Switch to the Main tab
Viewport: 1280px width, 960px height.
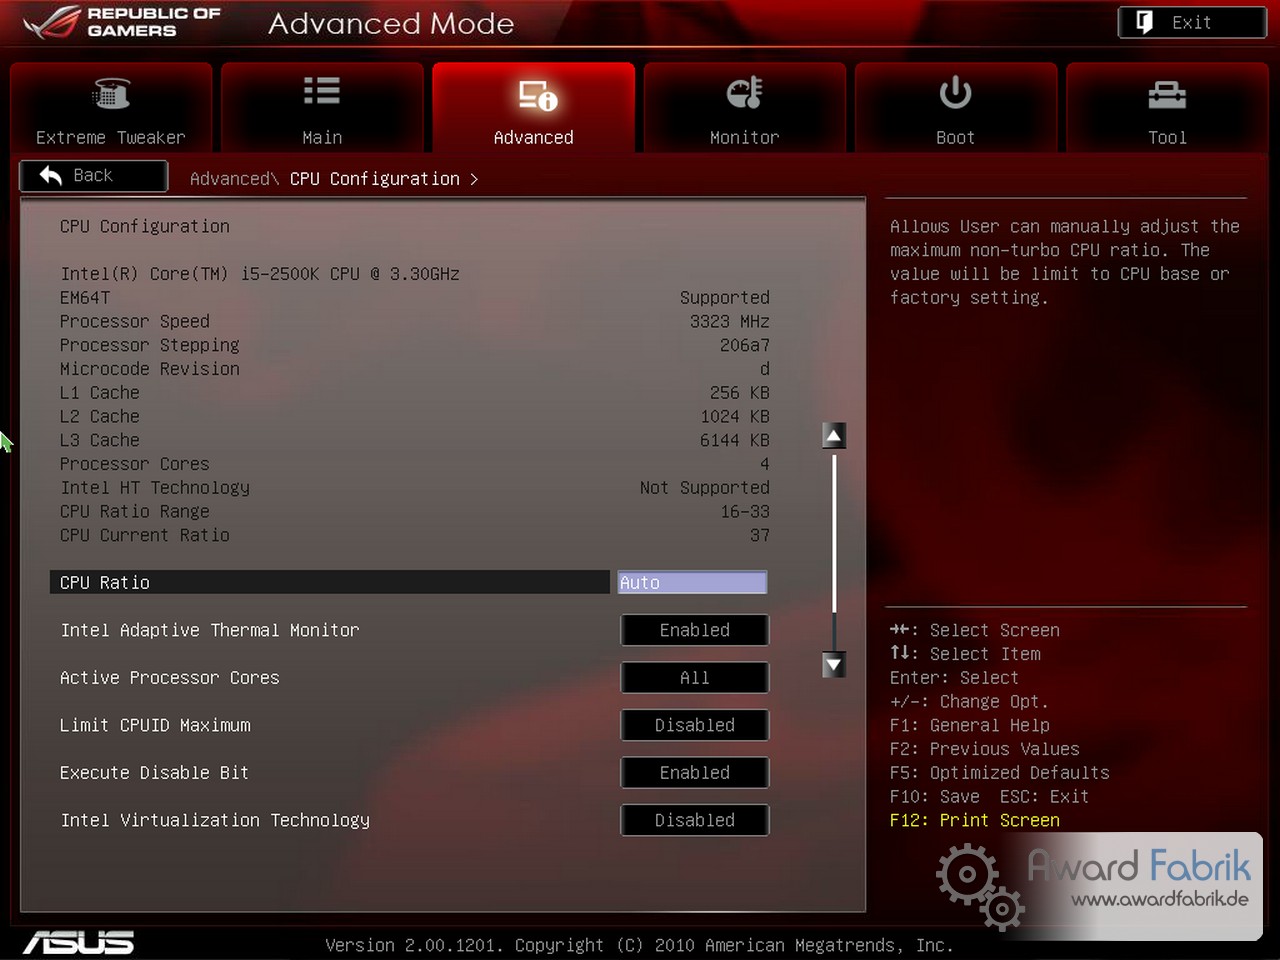point(322,108)
